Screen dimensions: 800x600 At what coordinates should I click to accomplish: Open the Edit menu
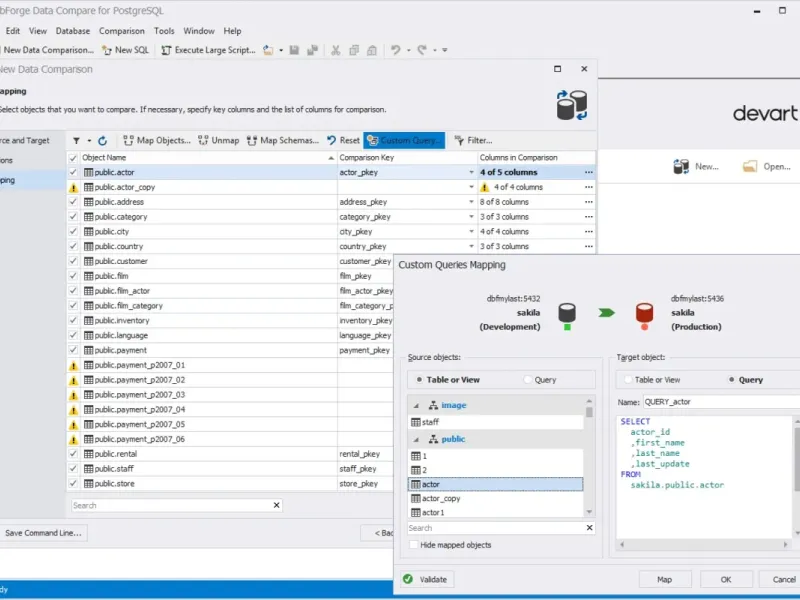click(13, 31)
